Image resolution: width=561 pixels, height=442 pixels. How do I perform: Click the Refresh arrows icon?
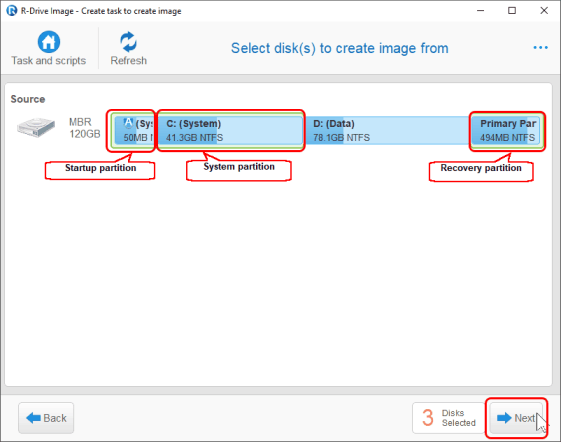click(x=128, y=42)
